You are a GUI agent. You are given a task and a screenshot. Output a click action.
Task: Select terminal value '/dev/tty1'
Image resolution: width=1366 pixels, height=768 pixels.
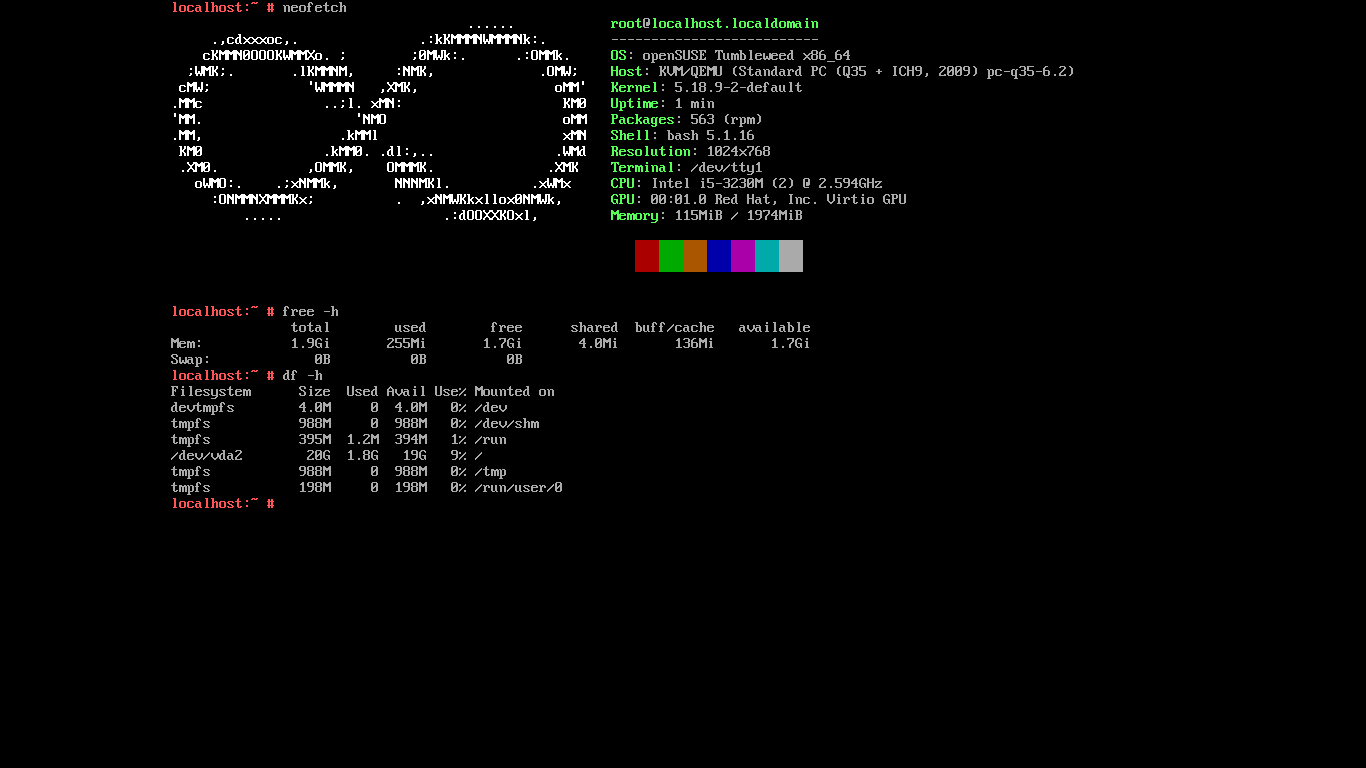(727, 168)
